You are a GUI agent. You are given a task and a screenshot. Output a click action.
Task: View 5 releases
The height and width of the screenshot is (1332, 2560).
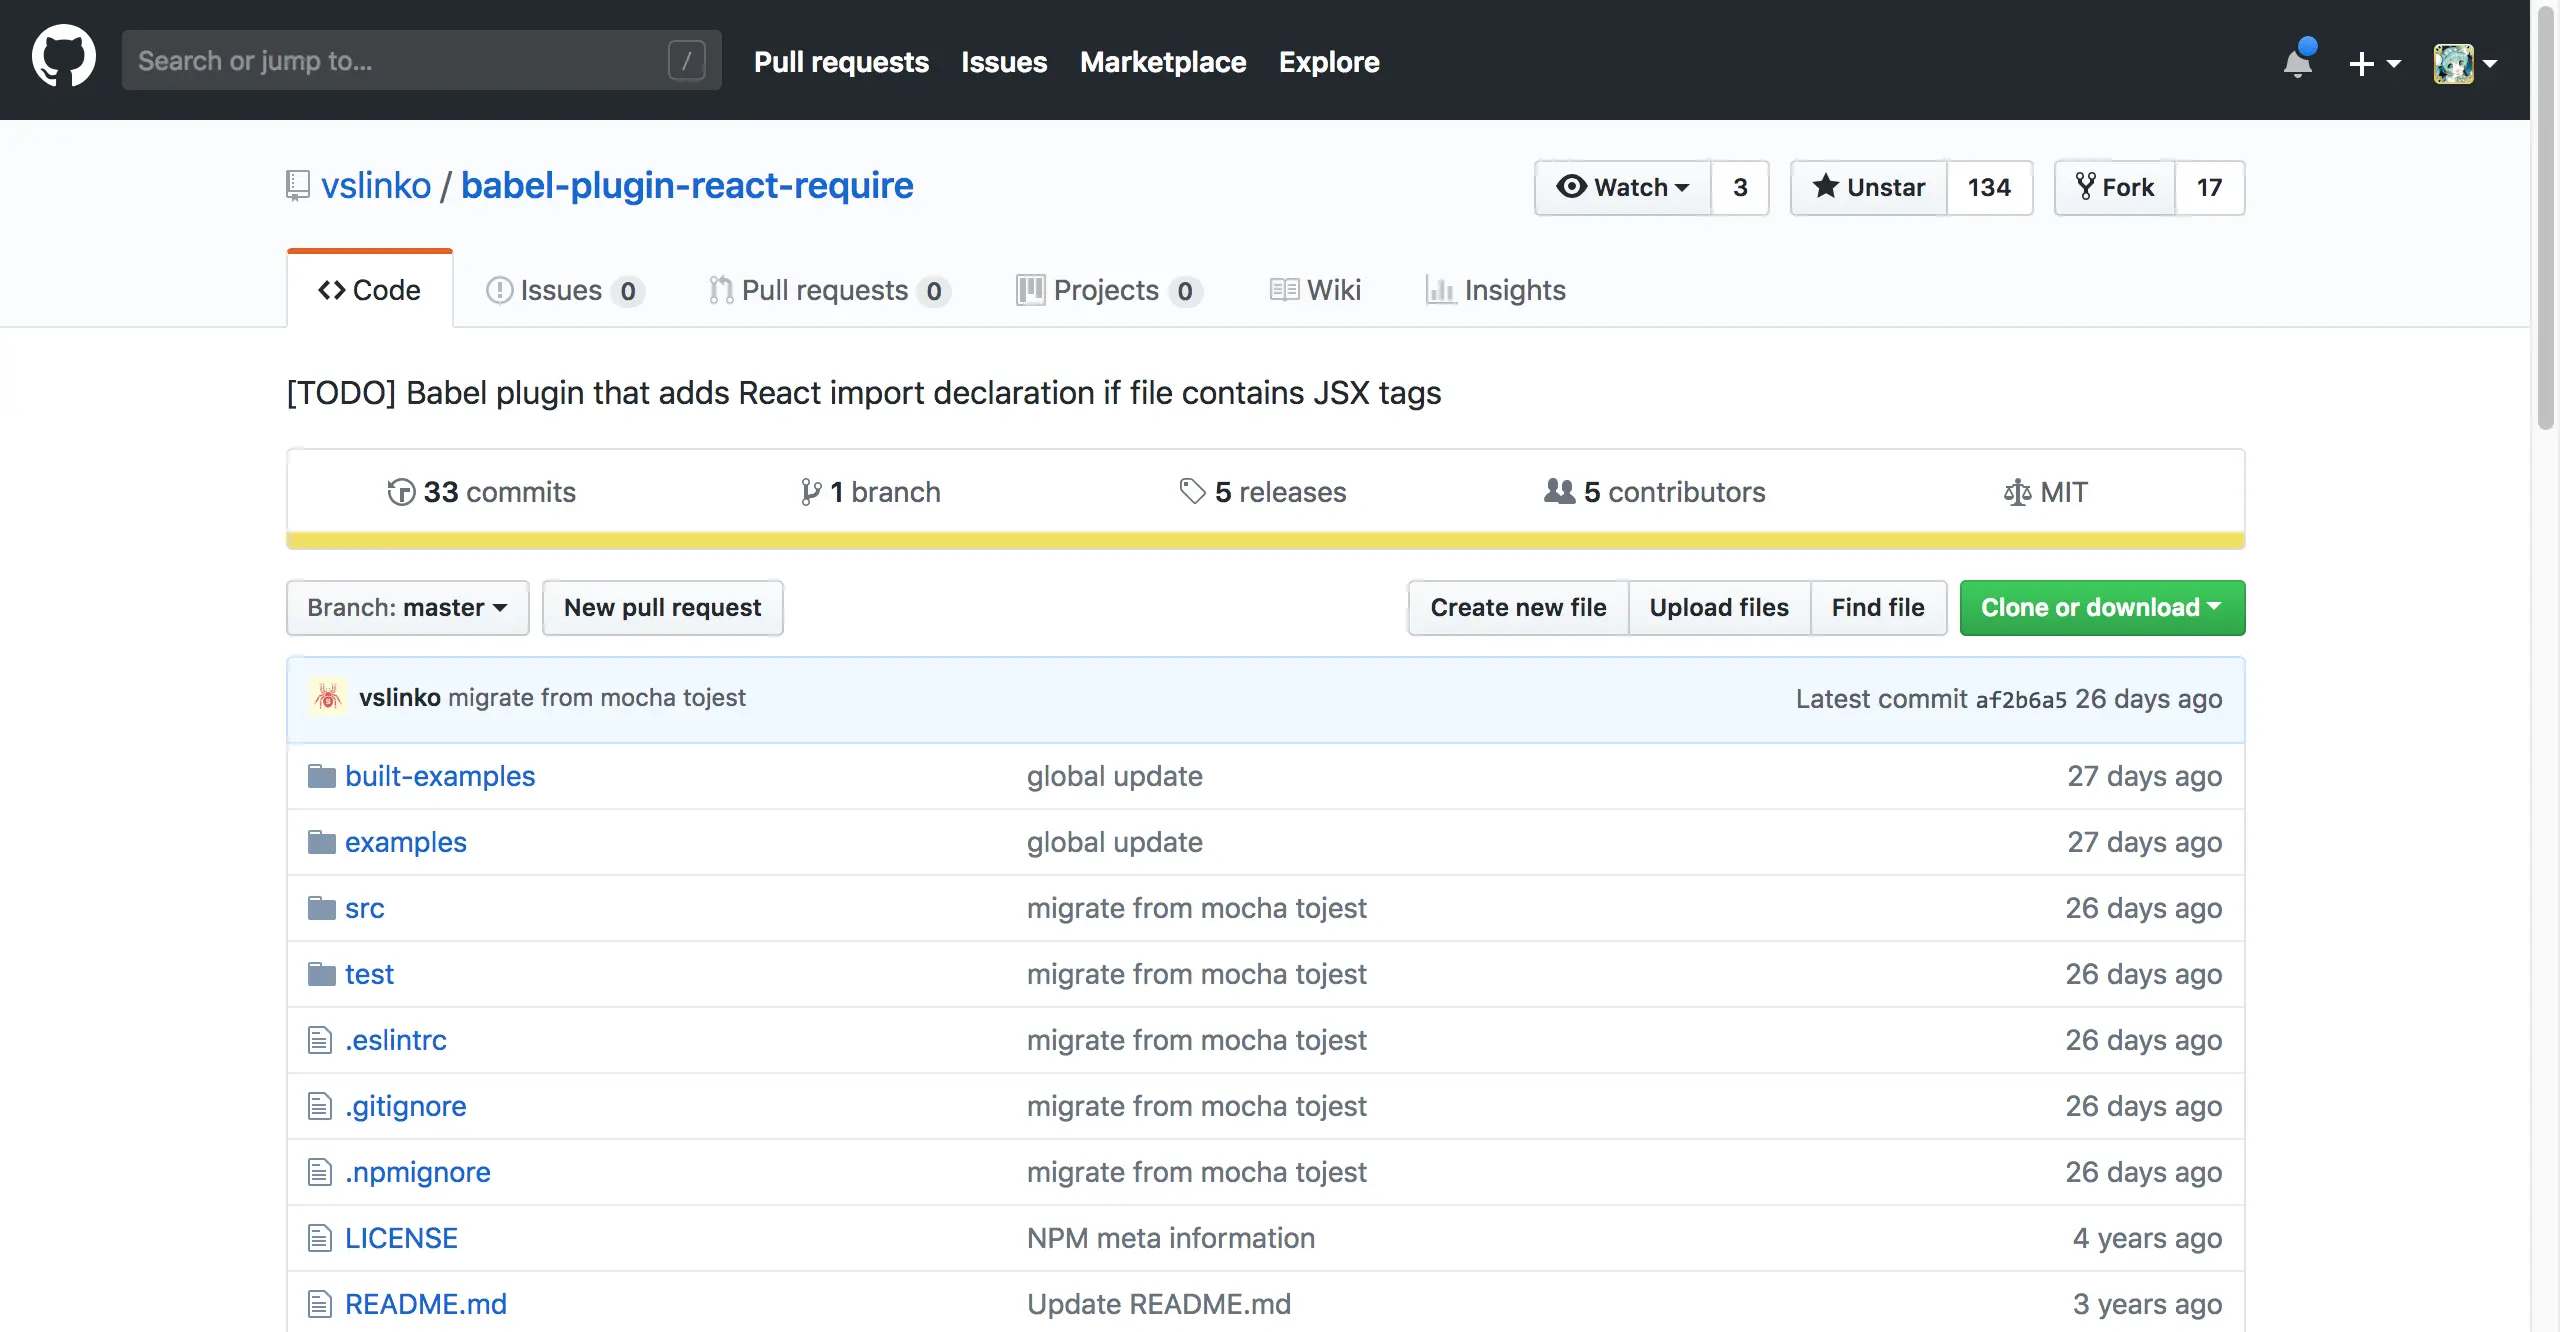(x=1262, y=492)
